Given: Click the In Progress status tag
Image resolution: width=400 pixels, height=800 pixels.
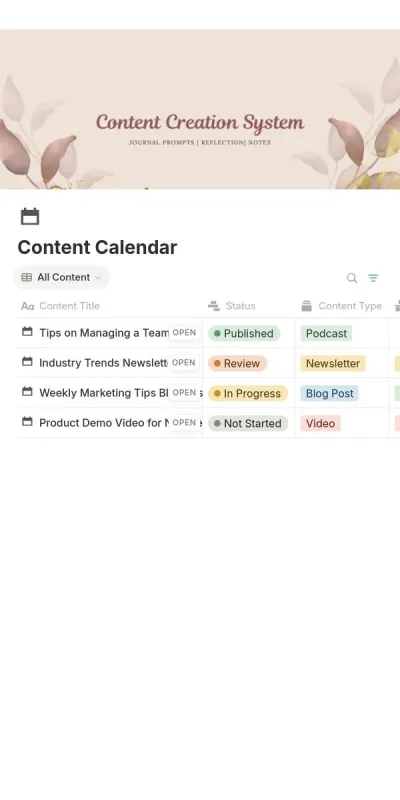Looking at the screenshot, I should (247, 394).
